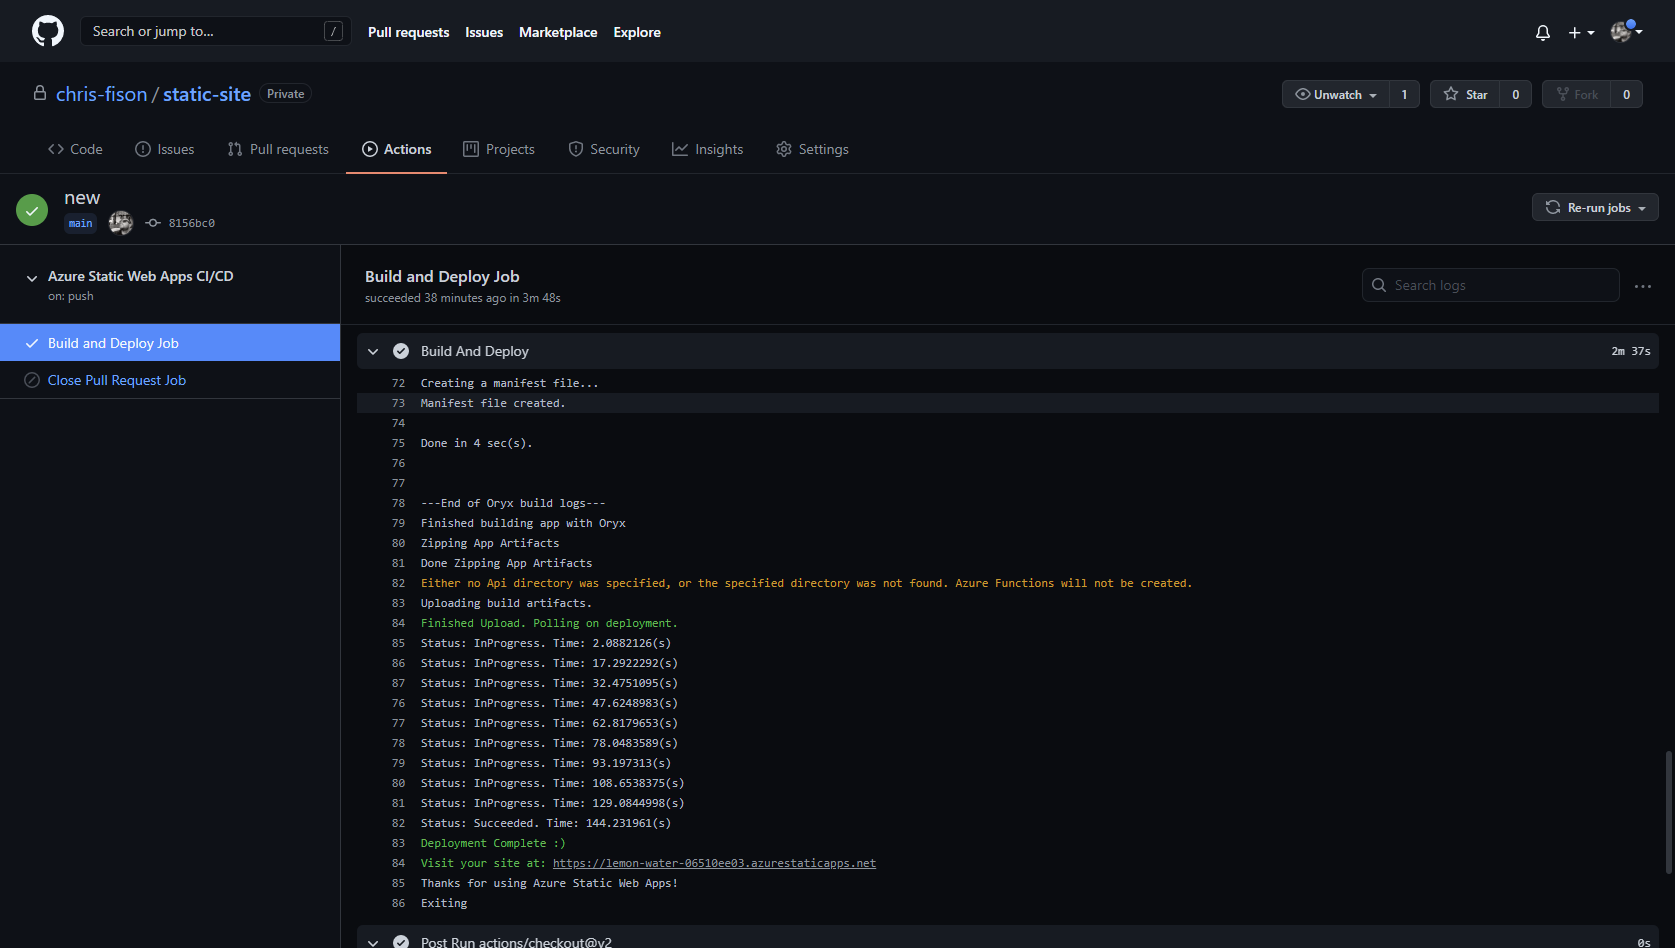Click the Unwatch dropdown button
Screen dimensions: 1675x948
1336,94
